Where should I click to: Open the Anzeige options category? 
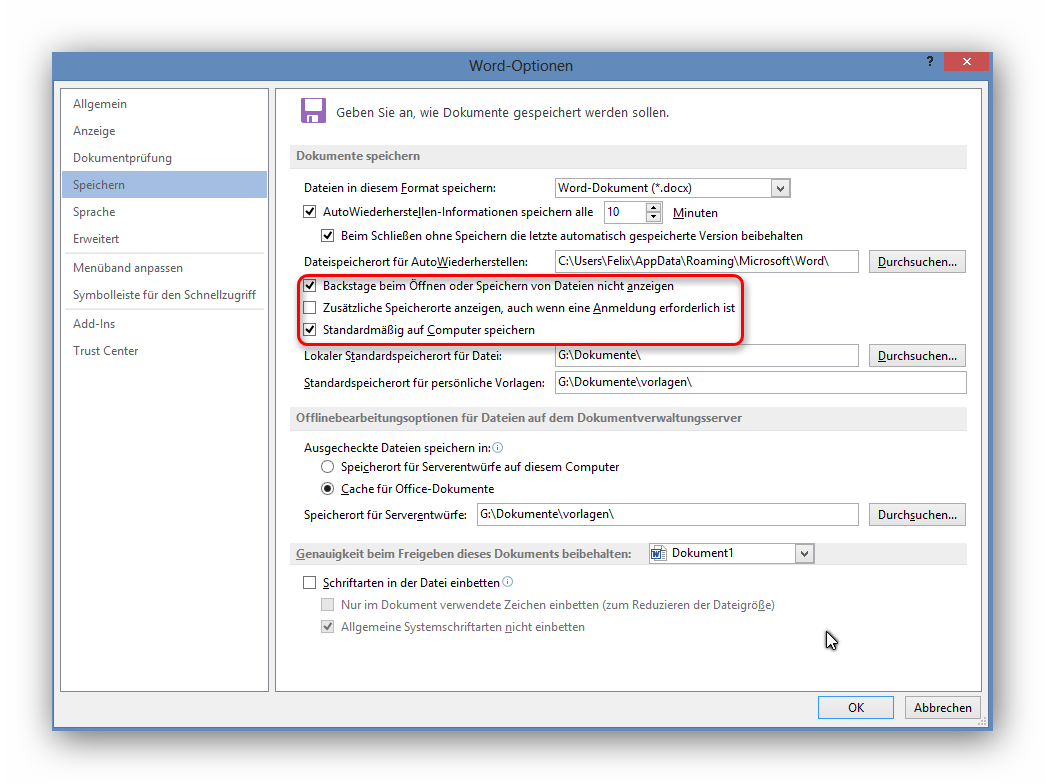coord(165,131)
